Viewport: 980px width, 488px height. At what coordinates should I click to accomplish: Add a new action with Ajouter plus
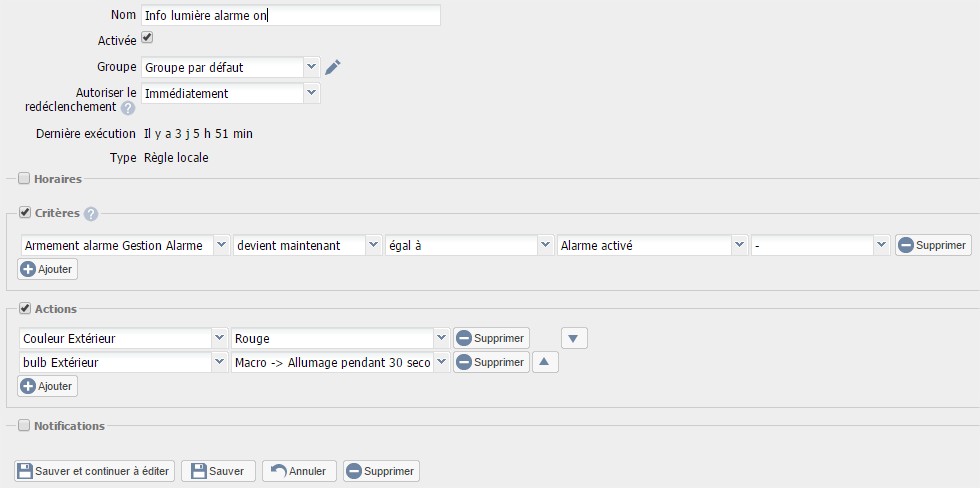pos(48,386)
